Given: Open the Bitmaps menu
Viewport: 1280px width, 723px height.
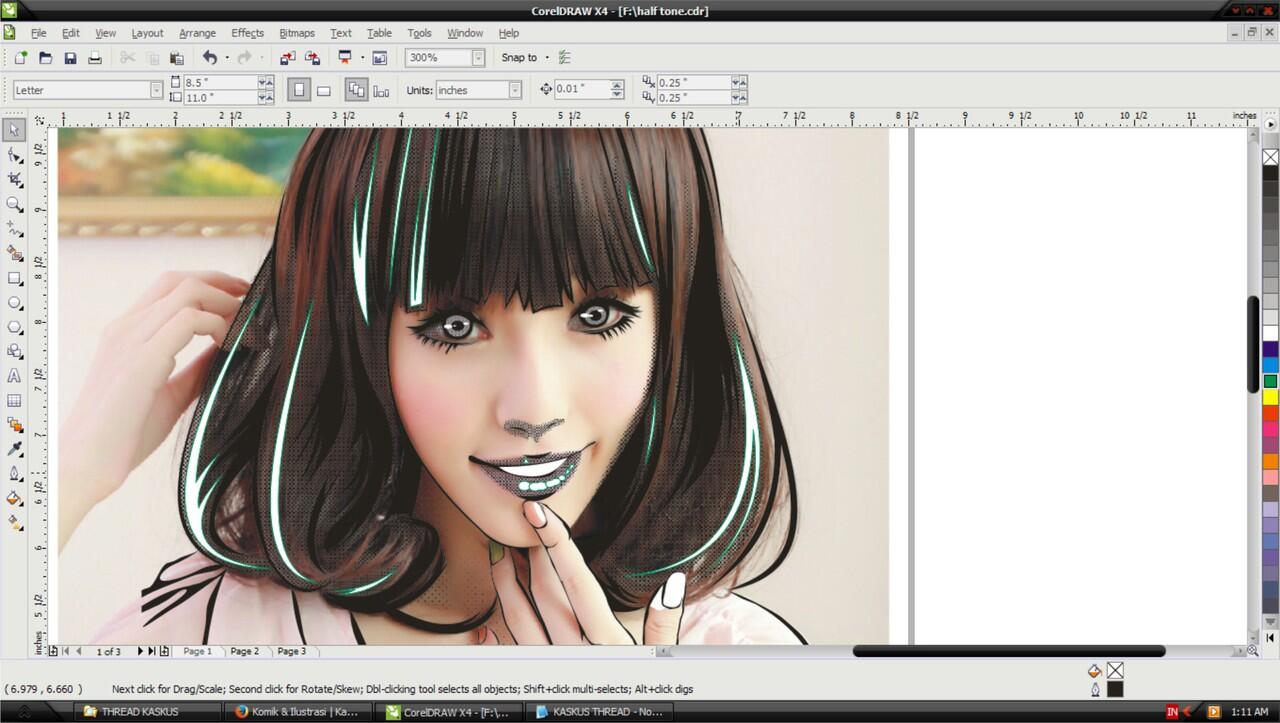Looking at the screenshot, I should [x=297, y=33].
